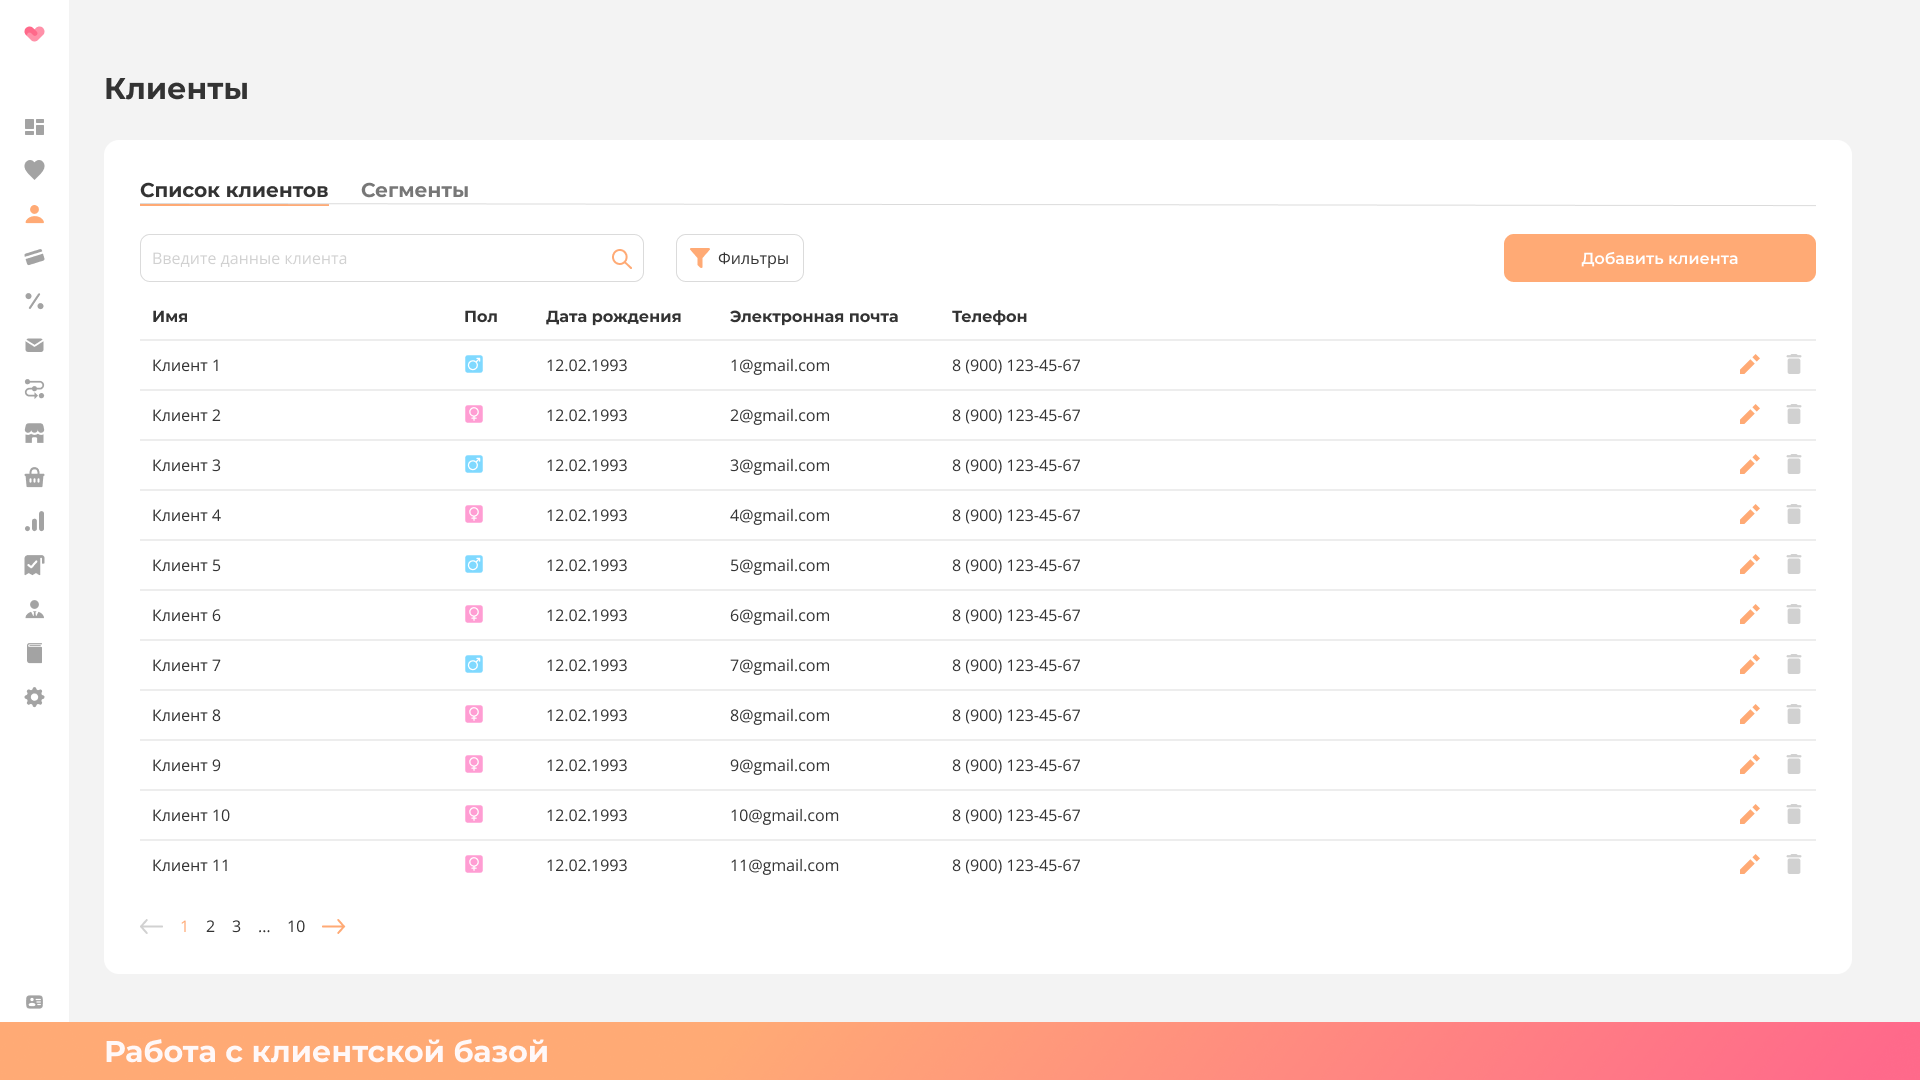Open the Фильтры filter dropdown
Screen dimensions: 1920x1080
click(739, 258)
